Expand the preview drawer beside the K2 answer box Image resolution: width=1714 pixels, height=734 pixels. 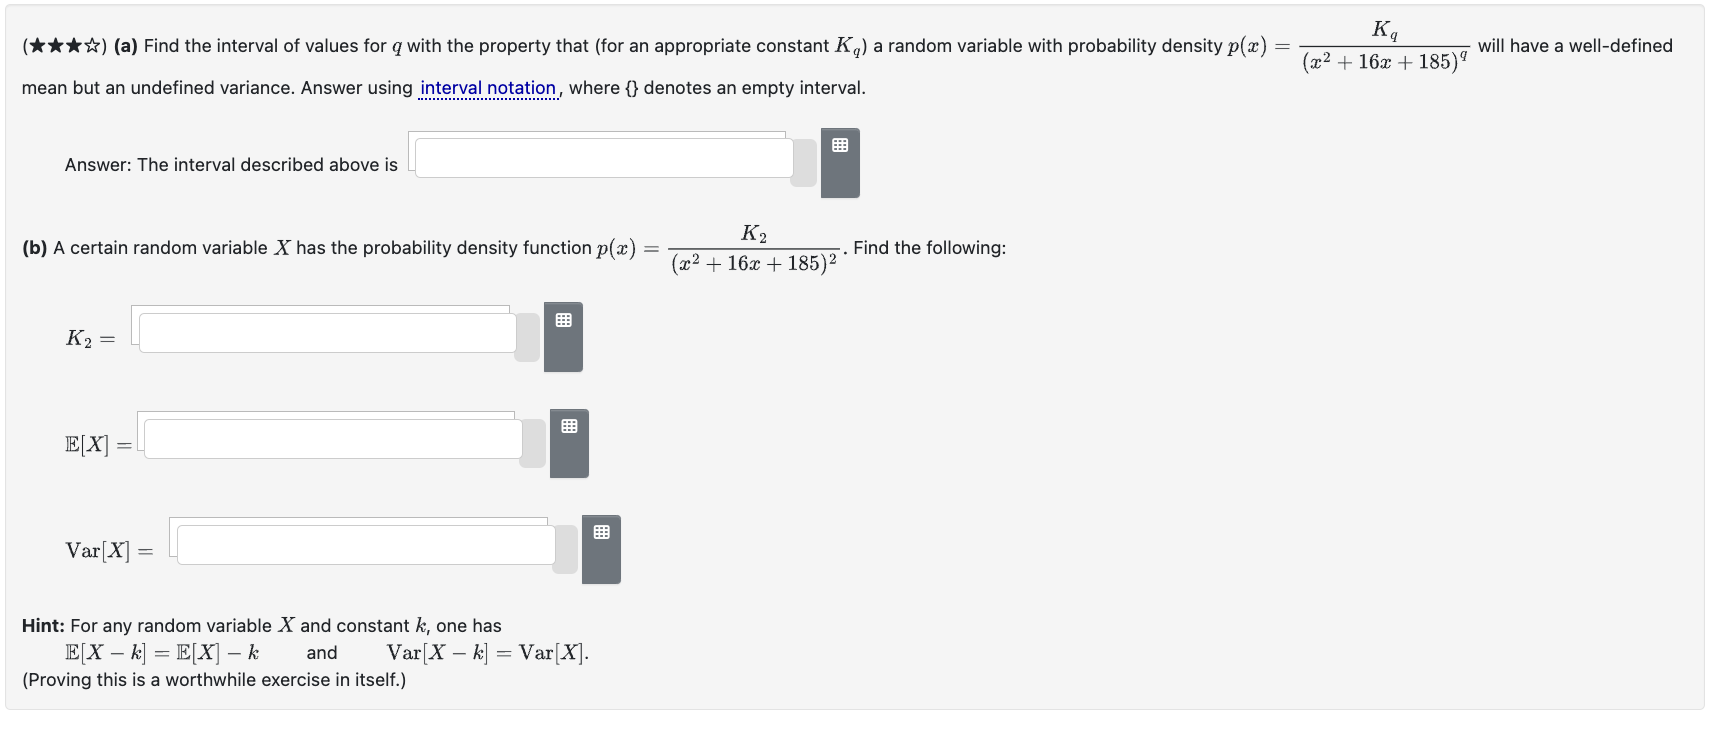527,337
